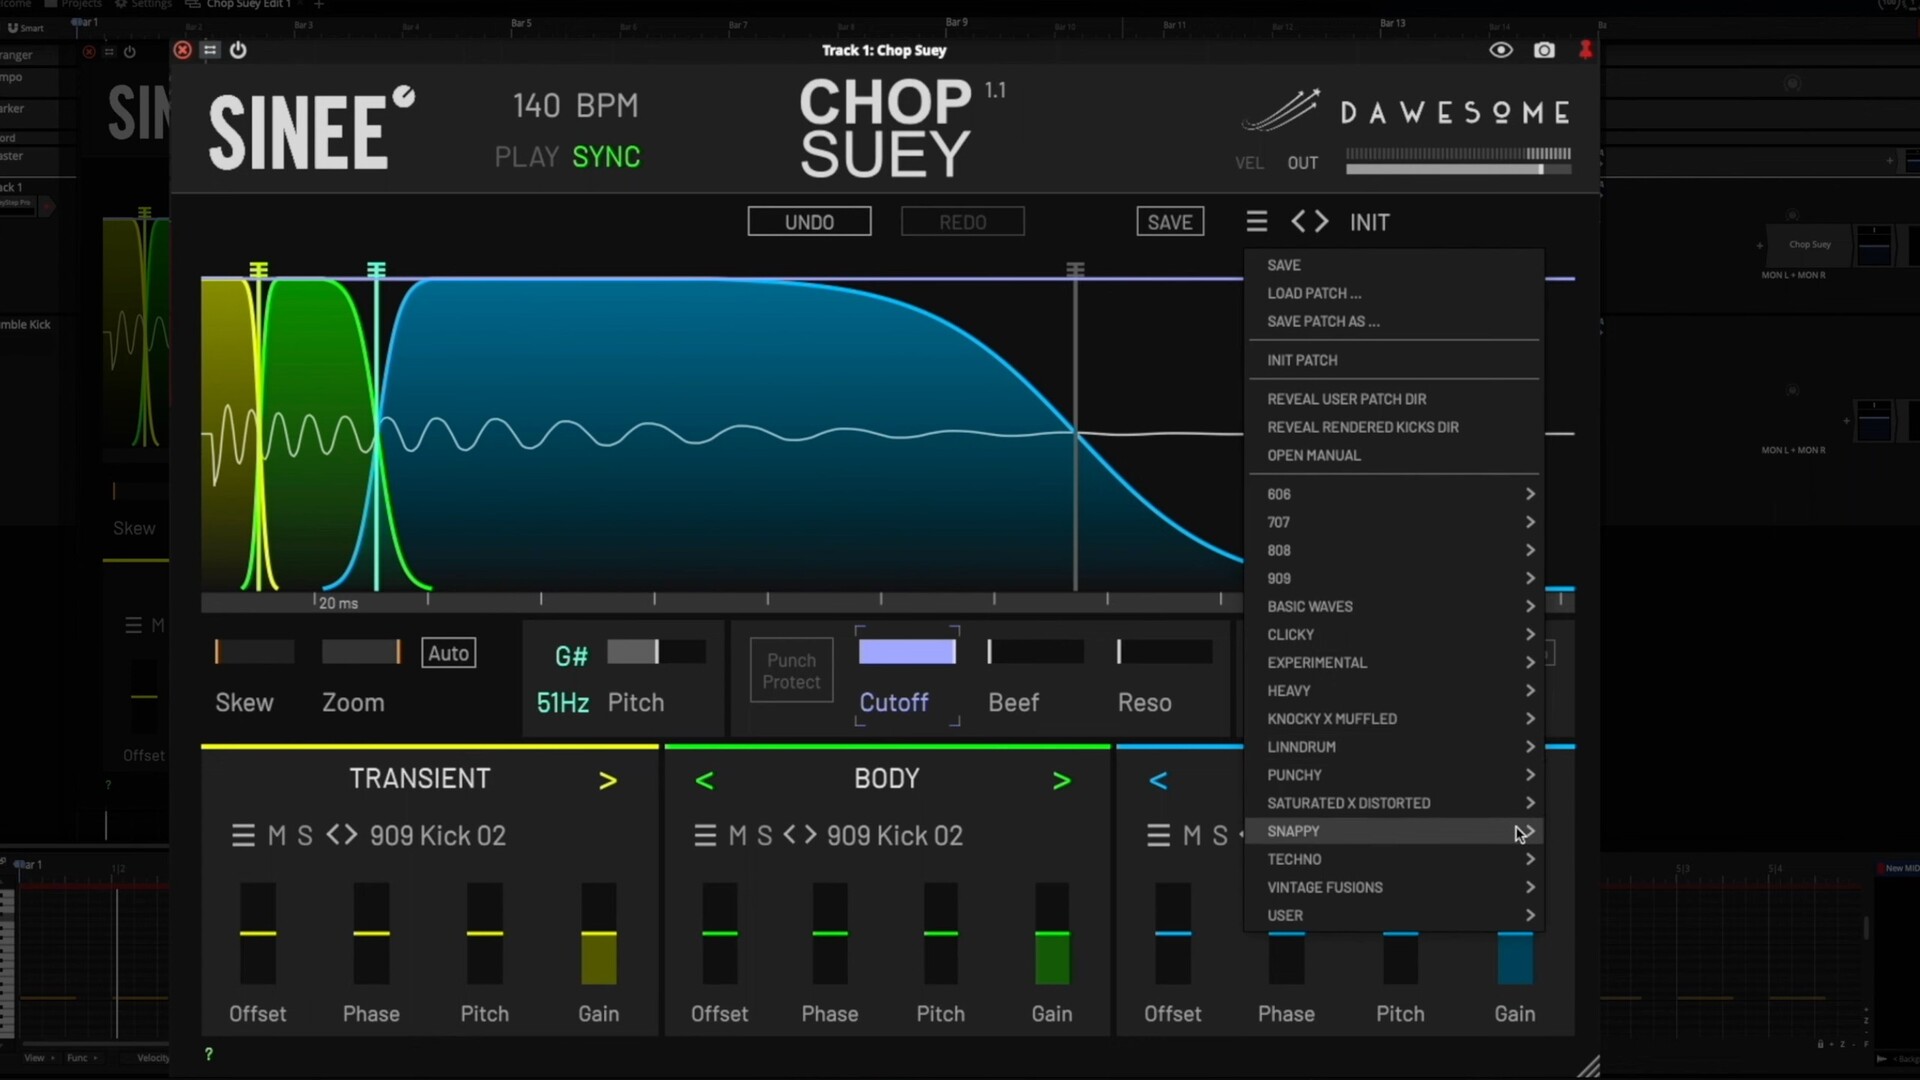Enable the Punch Protect button
Image resolution: width=1920 pixels, height=1080 pixels.
[791, 671]
